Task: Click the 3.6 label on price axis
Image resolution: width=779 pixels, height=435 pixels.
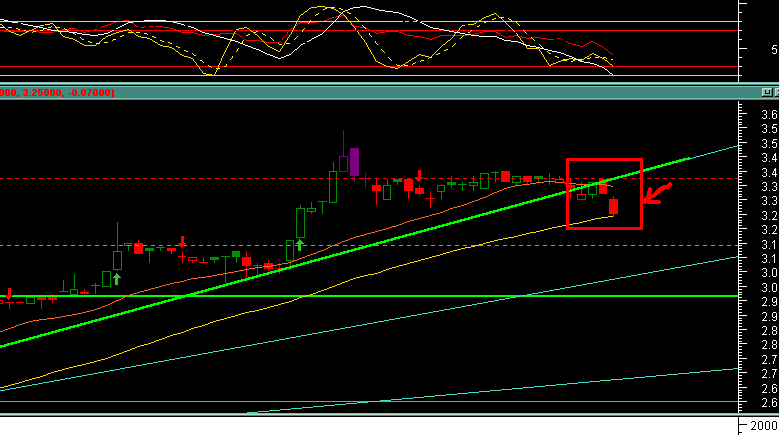Action: [770, 114]
